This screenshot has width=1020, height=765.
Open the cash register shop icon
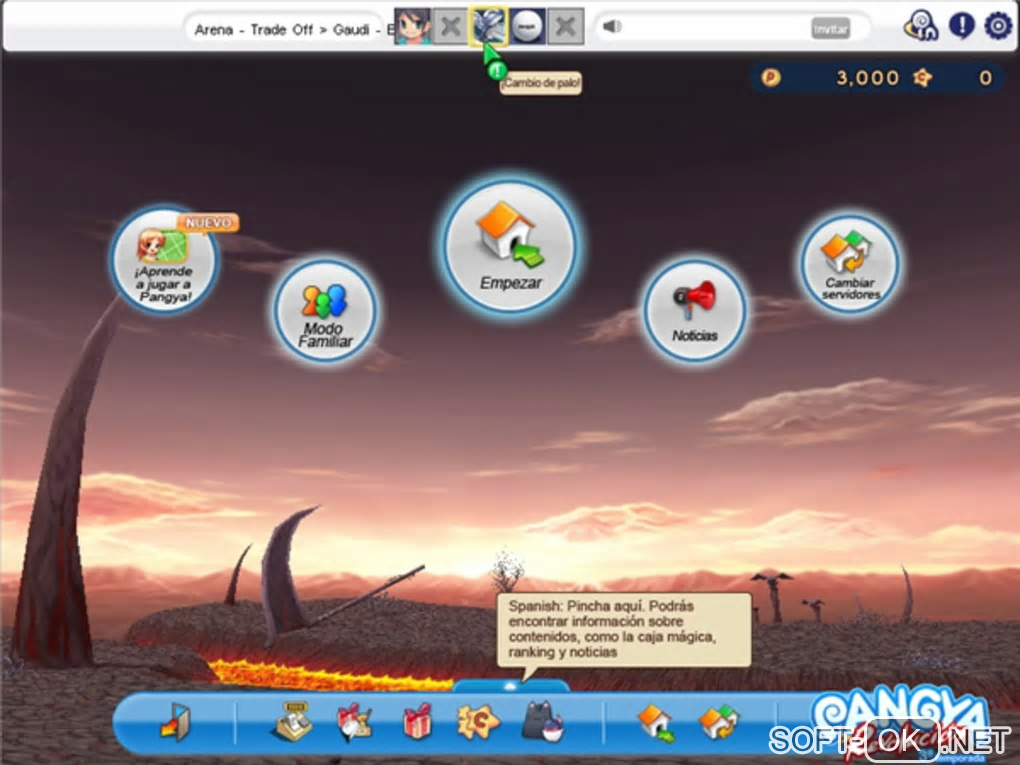tap(291, 721)
